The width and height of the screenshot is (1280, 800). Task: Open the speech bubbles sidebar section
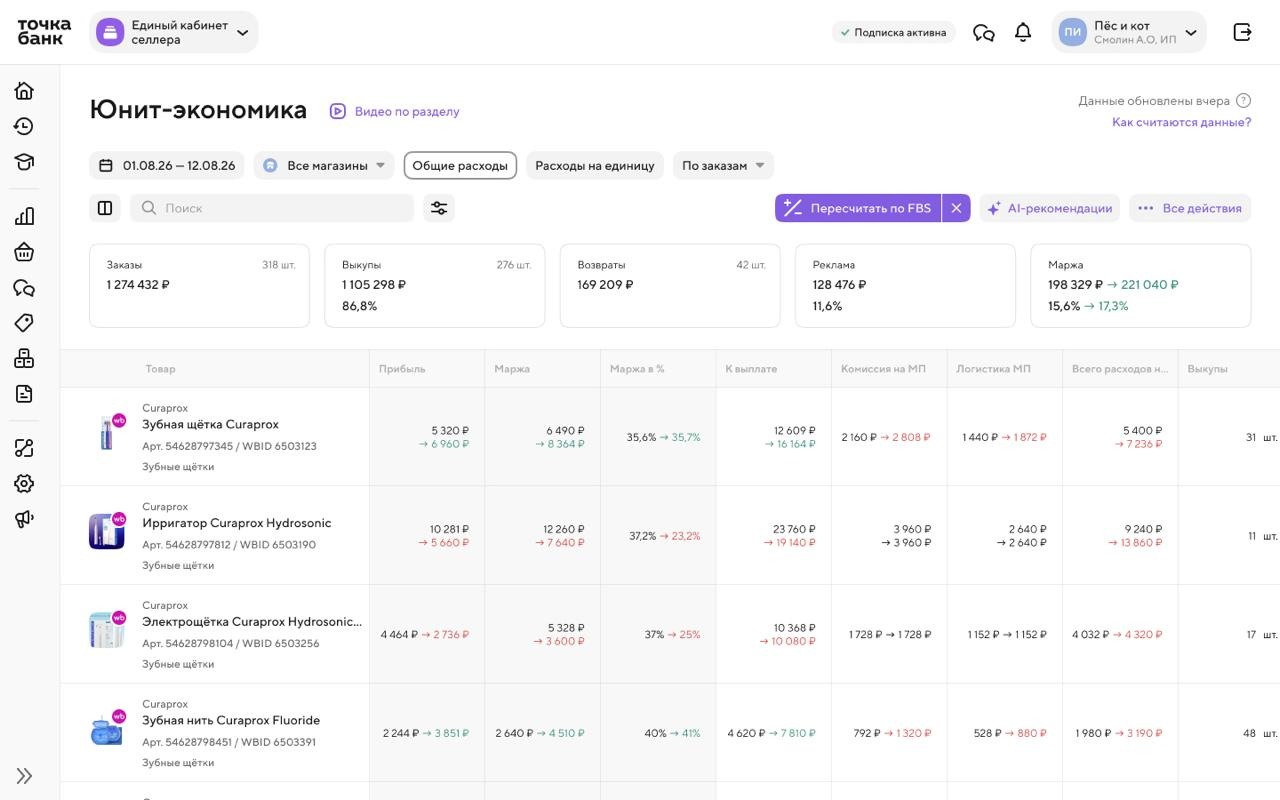tap(24, 288)
